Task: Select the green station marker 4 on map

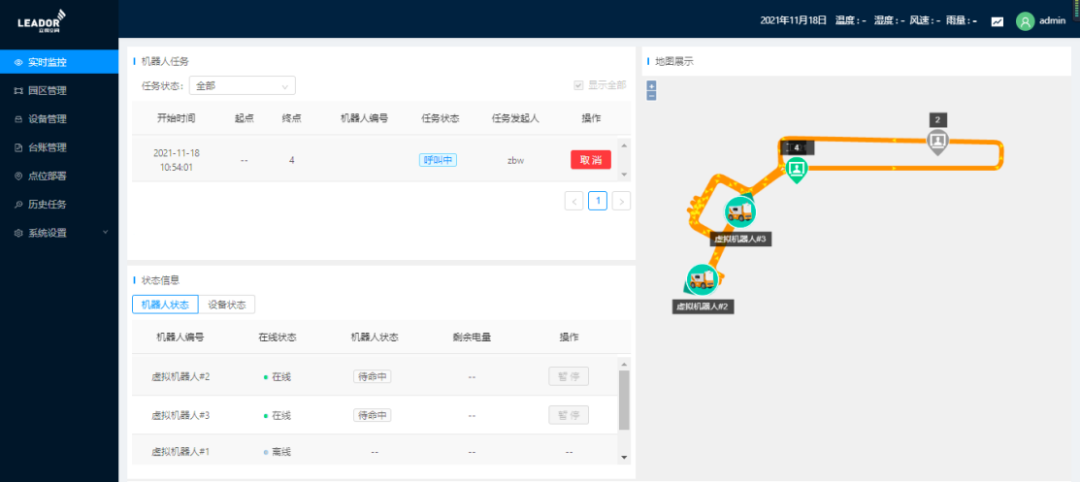Action: click(796, 169)
